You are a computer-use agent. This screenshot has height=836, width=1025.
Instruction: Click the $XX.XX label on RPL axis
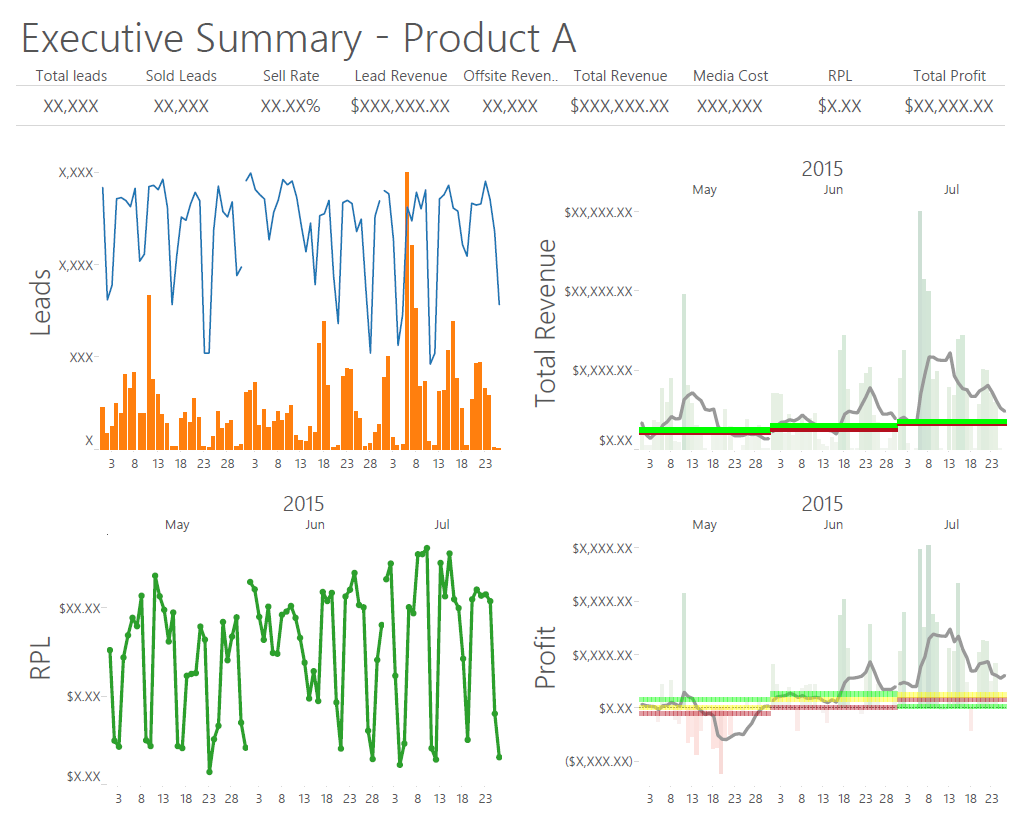click(x=80, y=609)
